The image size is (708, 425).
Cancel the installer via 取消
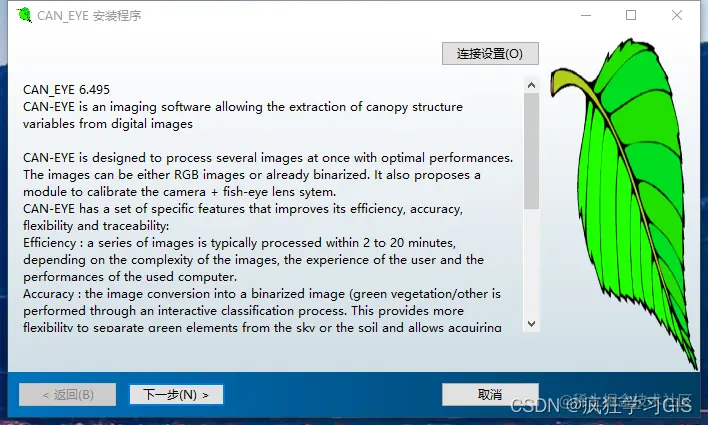[x=490, y=394]
